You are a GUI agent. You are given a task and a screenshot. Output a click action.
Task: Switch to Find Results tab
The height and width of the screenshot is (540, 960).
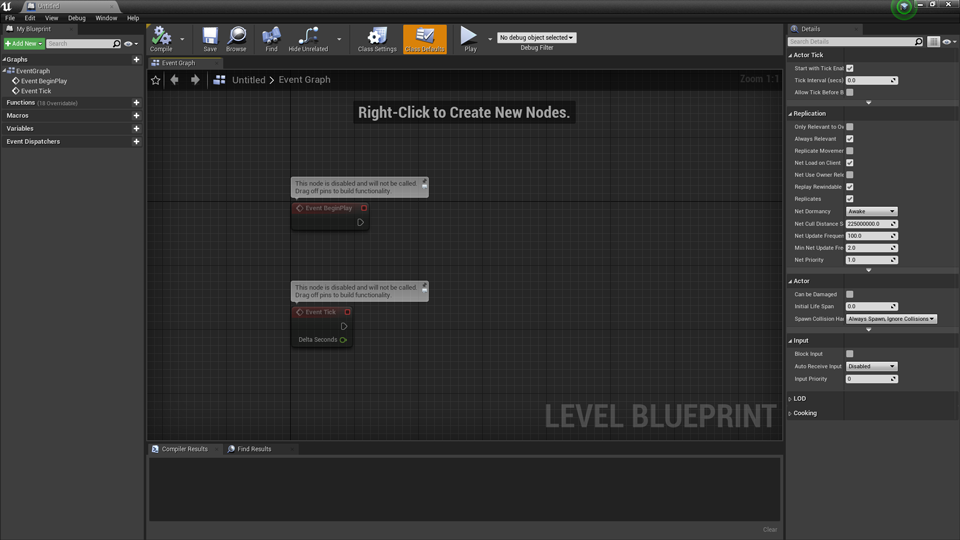coord(254,449)
